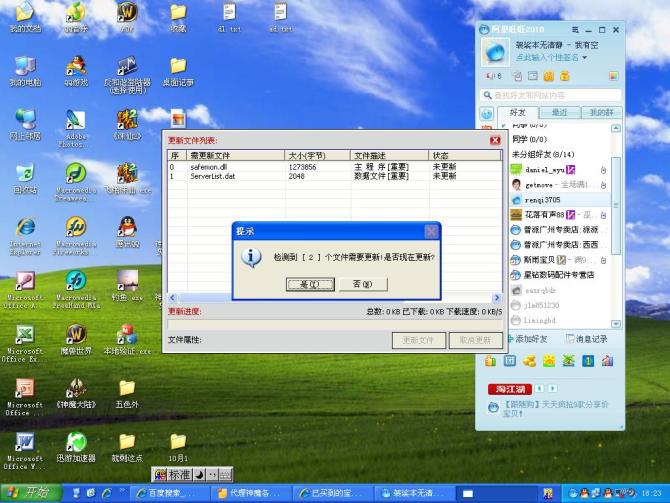Close the 提示 prompt dialog
Screen dimensions: 670x503
coord(431,231)
